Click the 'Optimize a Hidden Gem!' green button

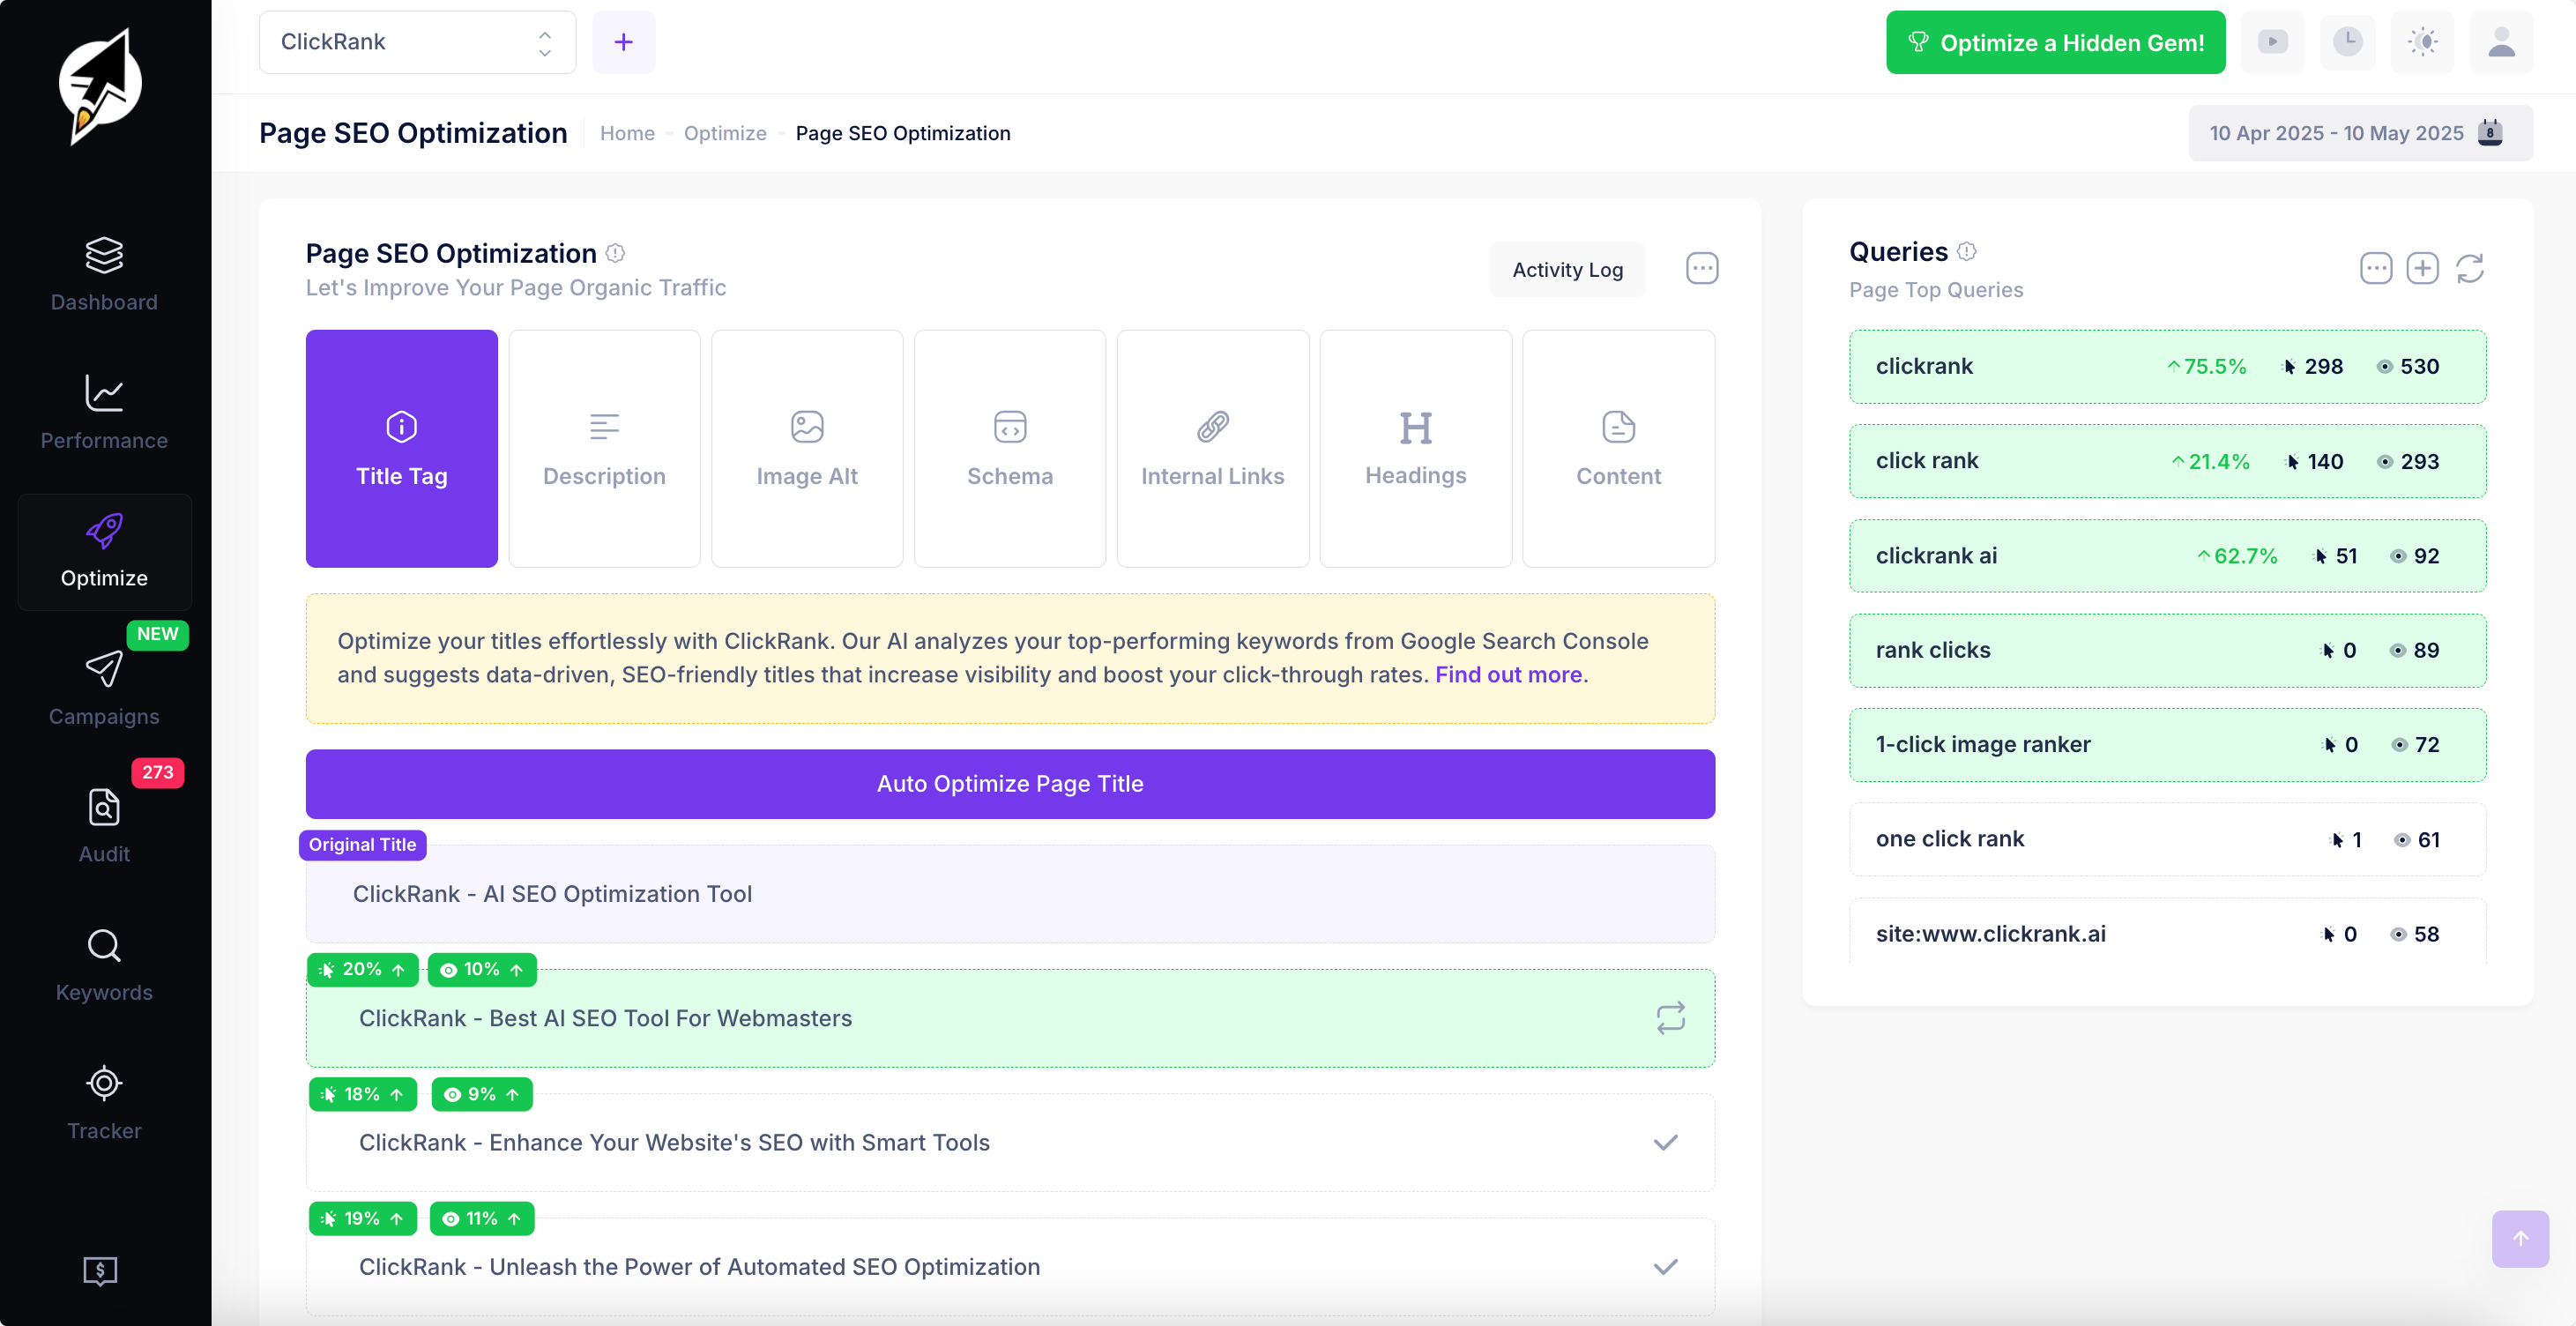pos(2055,42)
